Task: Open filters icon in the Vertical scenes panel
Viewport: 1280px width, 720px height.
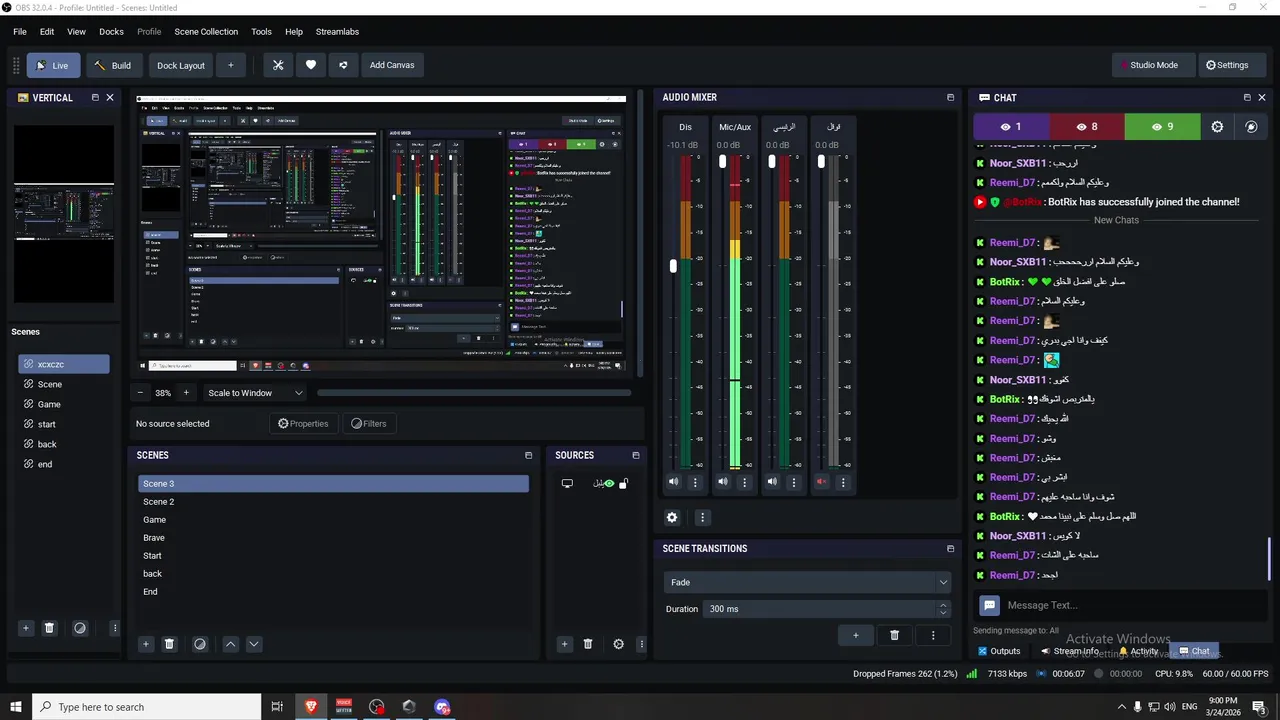Action: (x=80, y=628)
